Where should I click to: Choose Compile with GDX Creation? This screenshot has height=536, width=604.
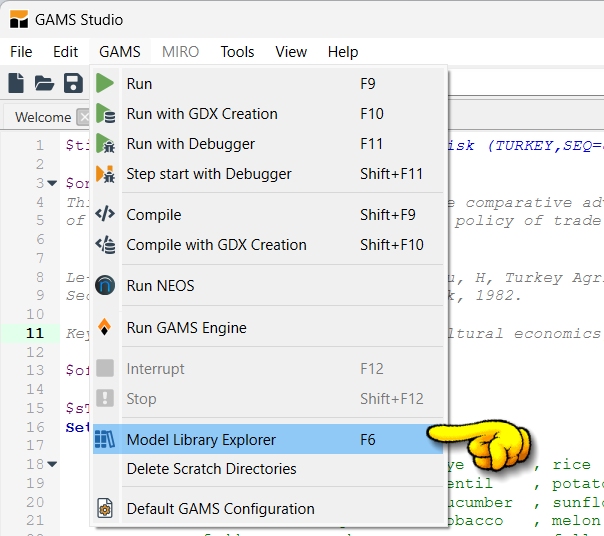pyautogui.click(x=268, y=245)
